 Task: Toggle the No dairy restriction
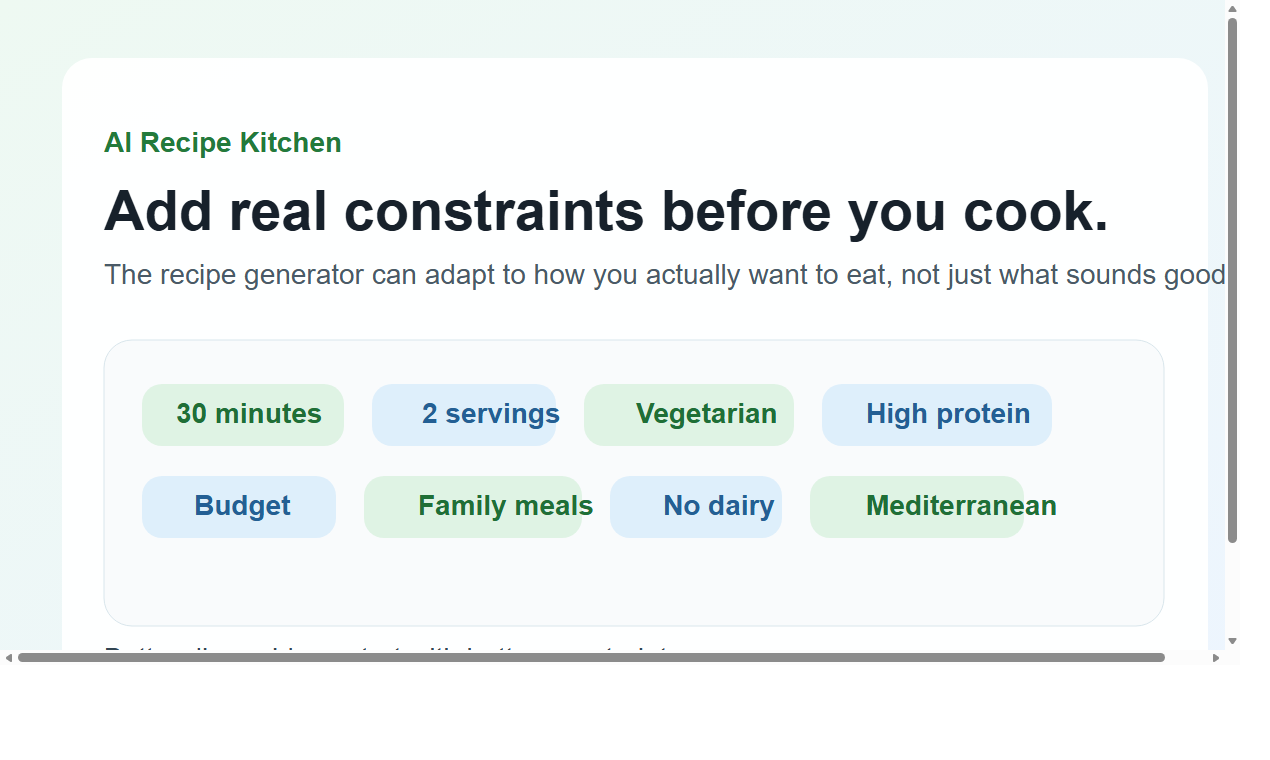tap(696, 506)
